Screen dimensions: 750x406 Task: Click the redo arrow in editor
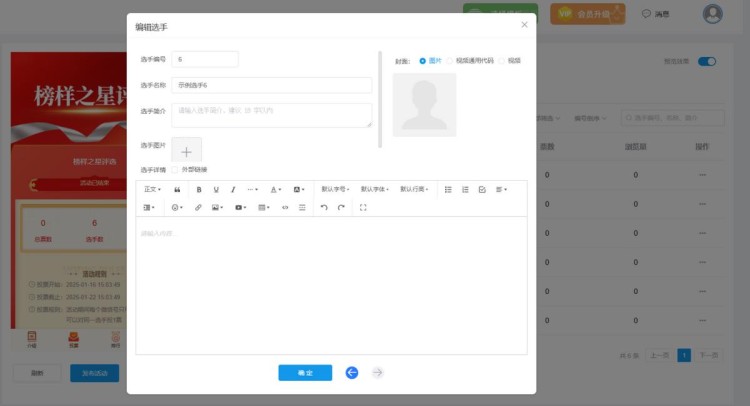point(341,207)
